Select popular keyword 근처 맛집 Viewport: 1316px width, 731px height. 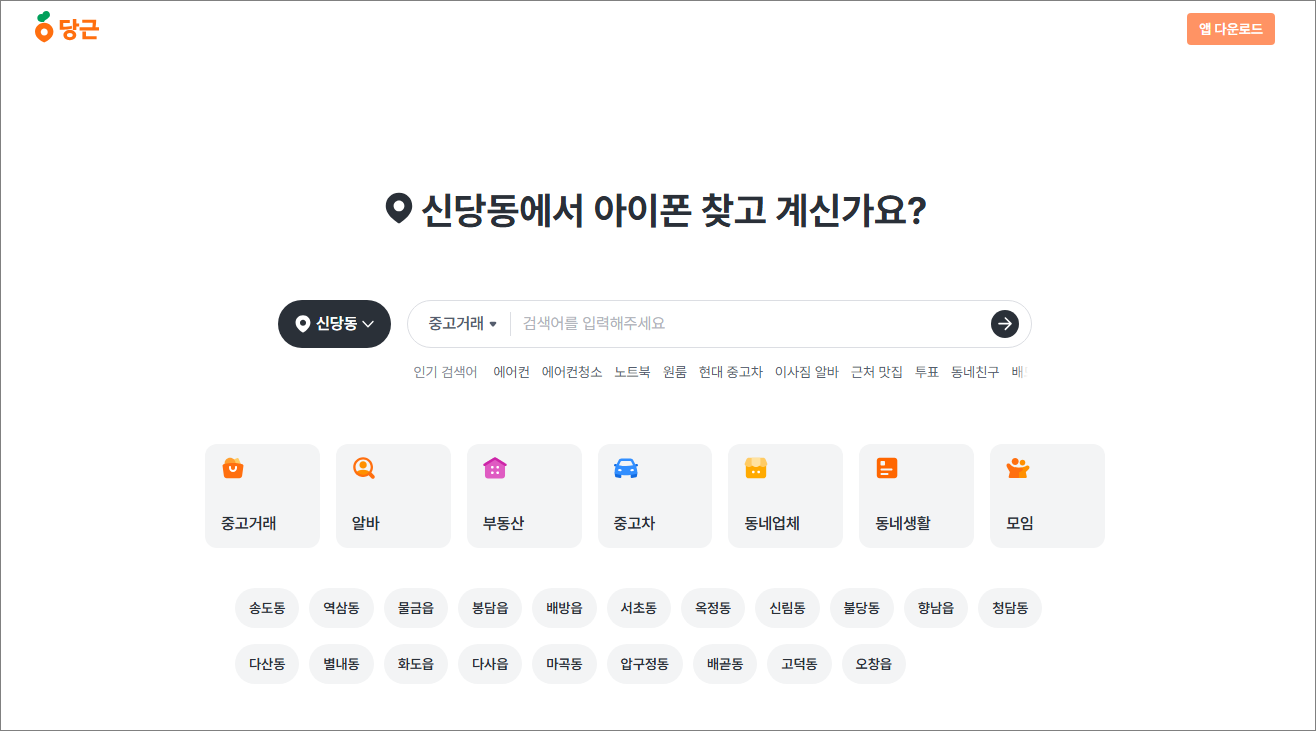(x=877, y=372)
